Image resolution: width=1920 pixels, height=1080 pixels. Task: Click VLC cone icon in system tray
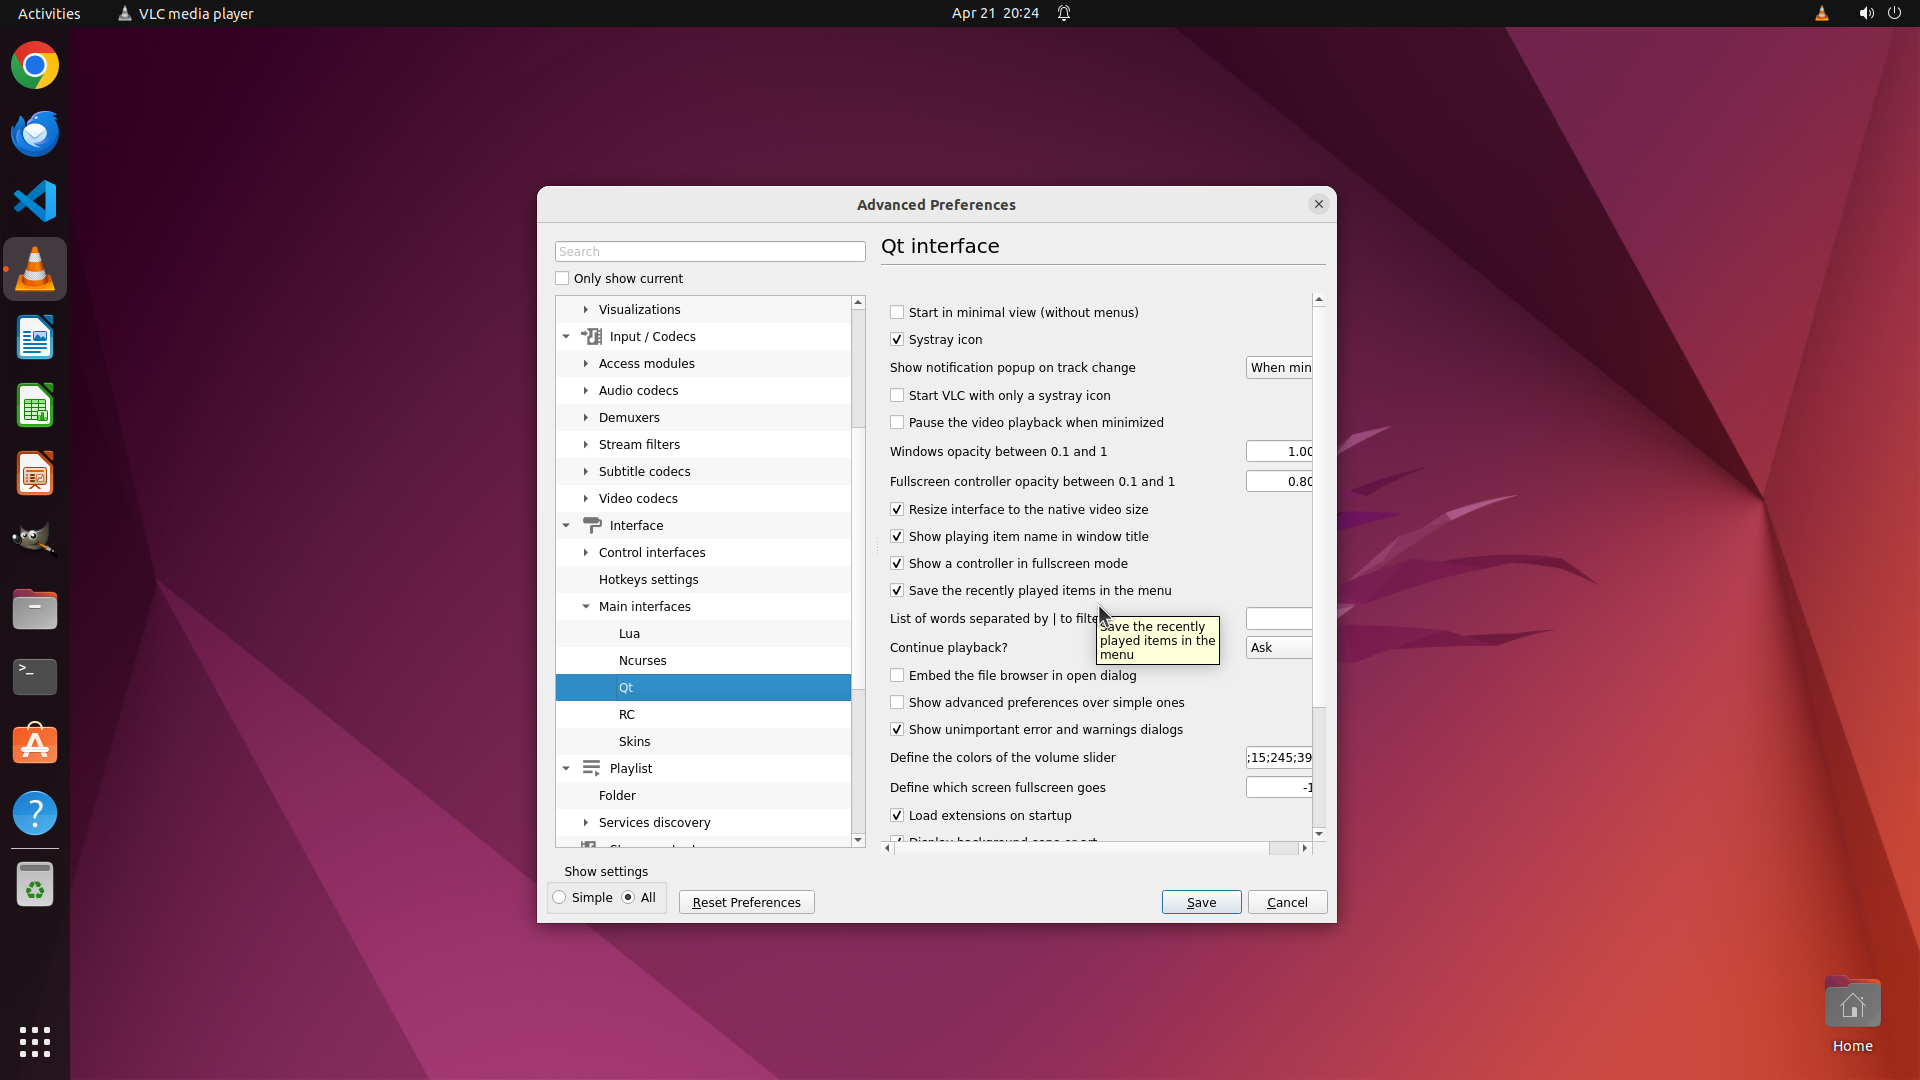click(x=1821, y=14)
